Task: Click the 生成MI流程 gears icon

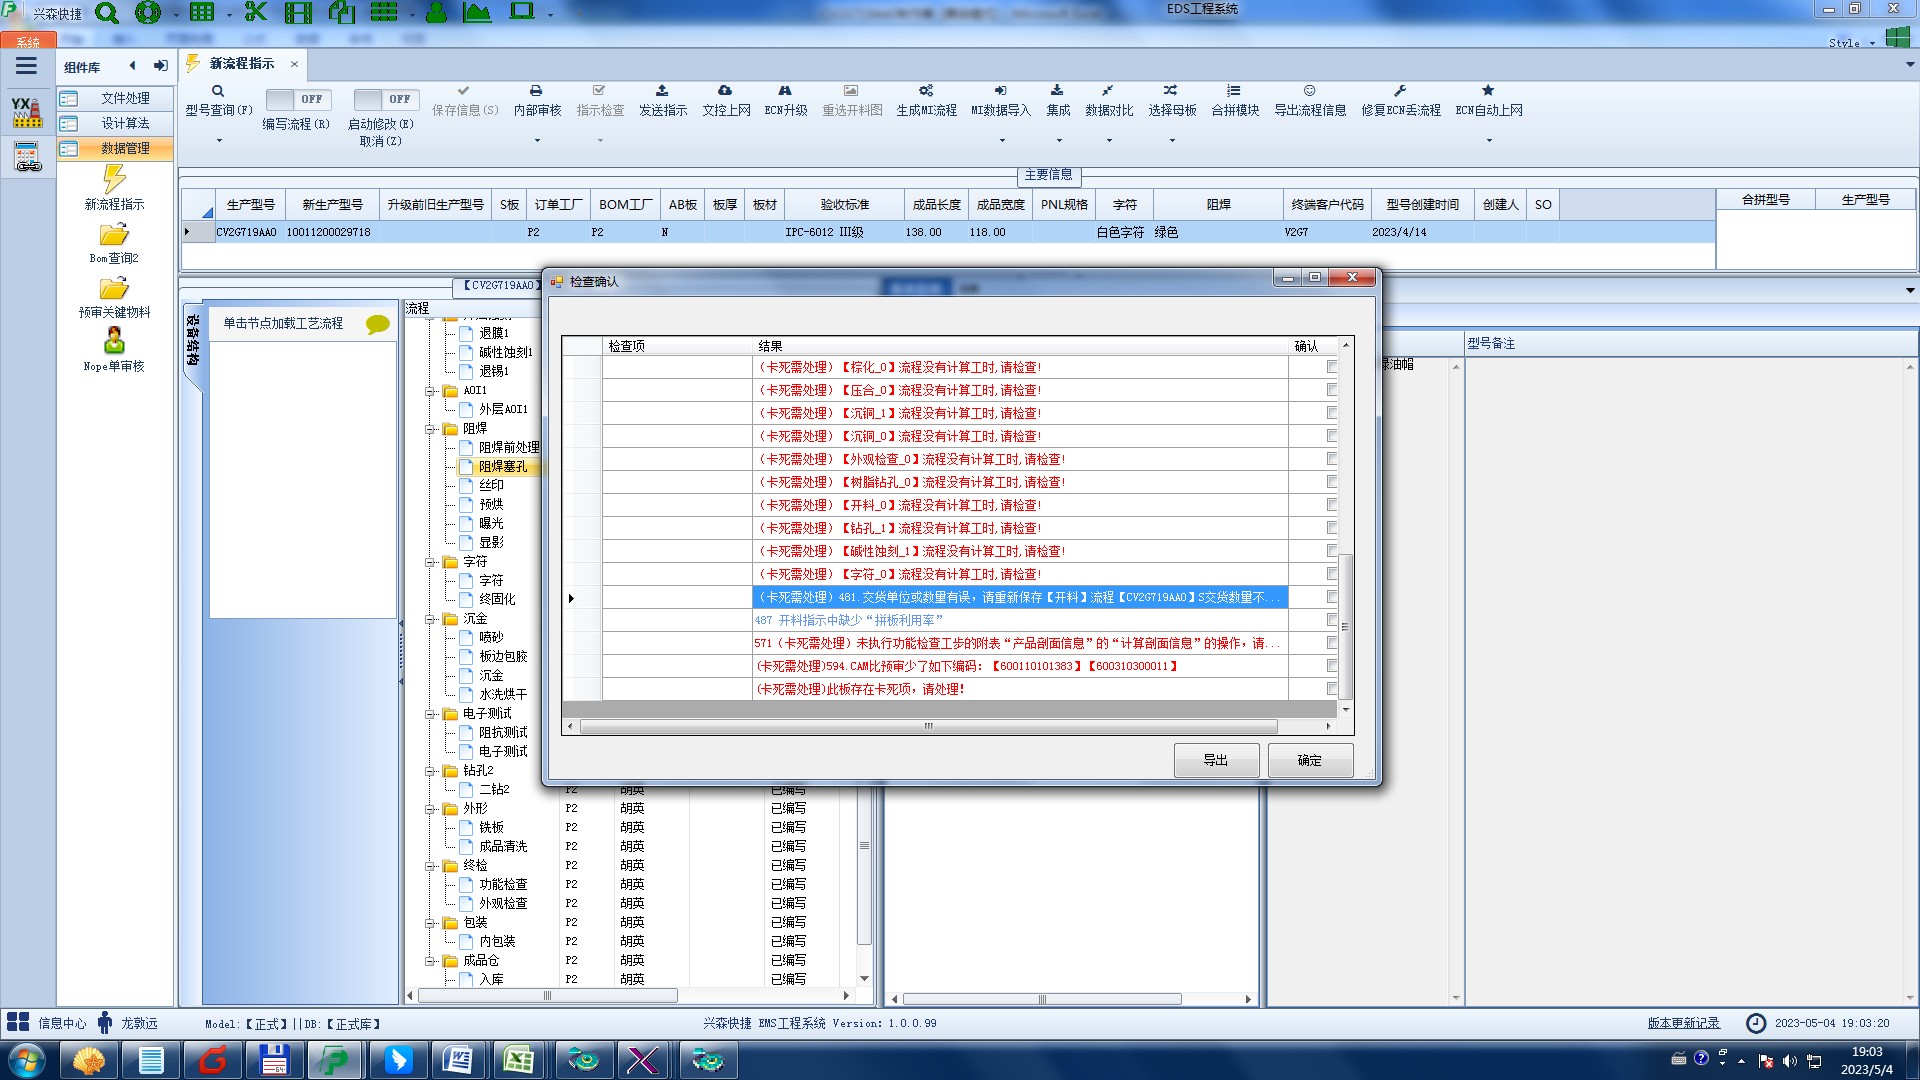Action: 926,91
